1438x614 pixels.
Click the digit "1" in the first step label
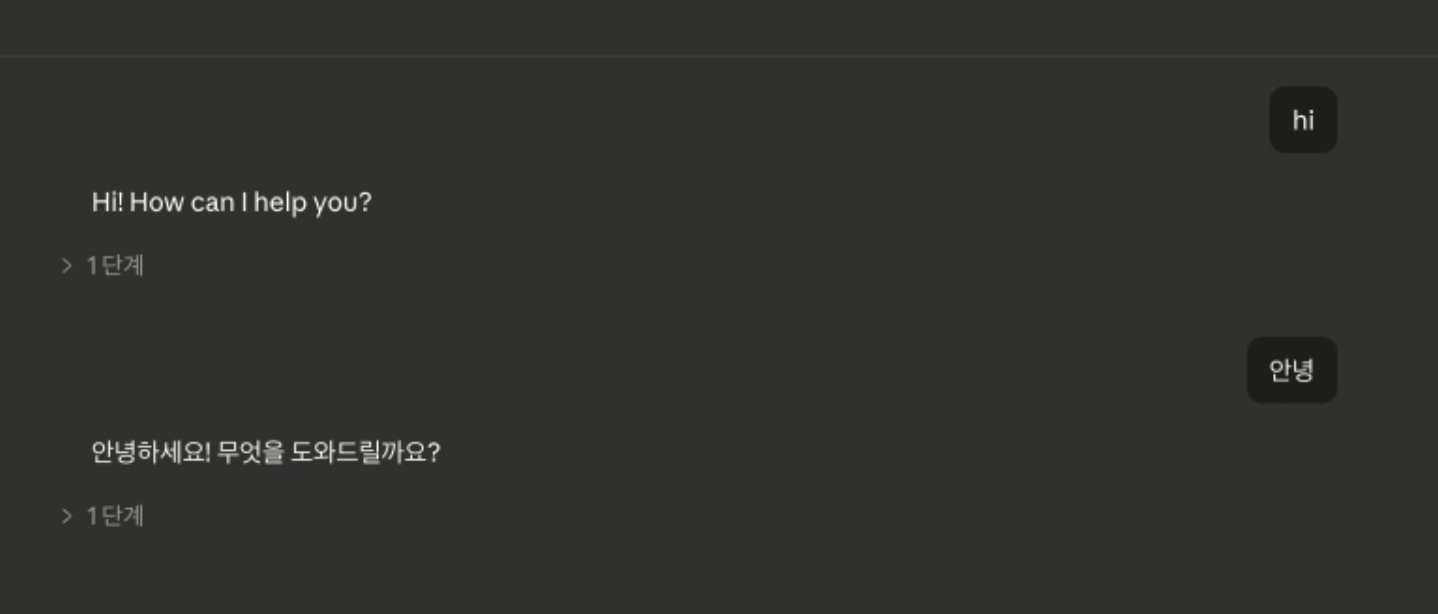click(x=92, y=265)
